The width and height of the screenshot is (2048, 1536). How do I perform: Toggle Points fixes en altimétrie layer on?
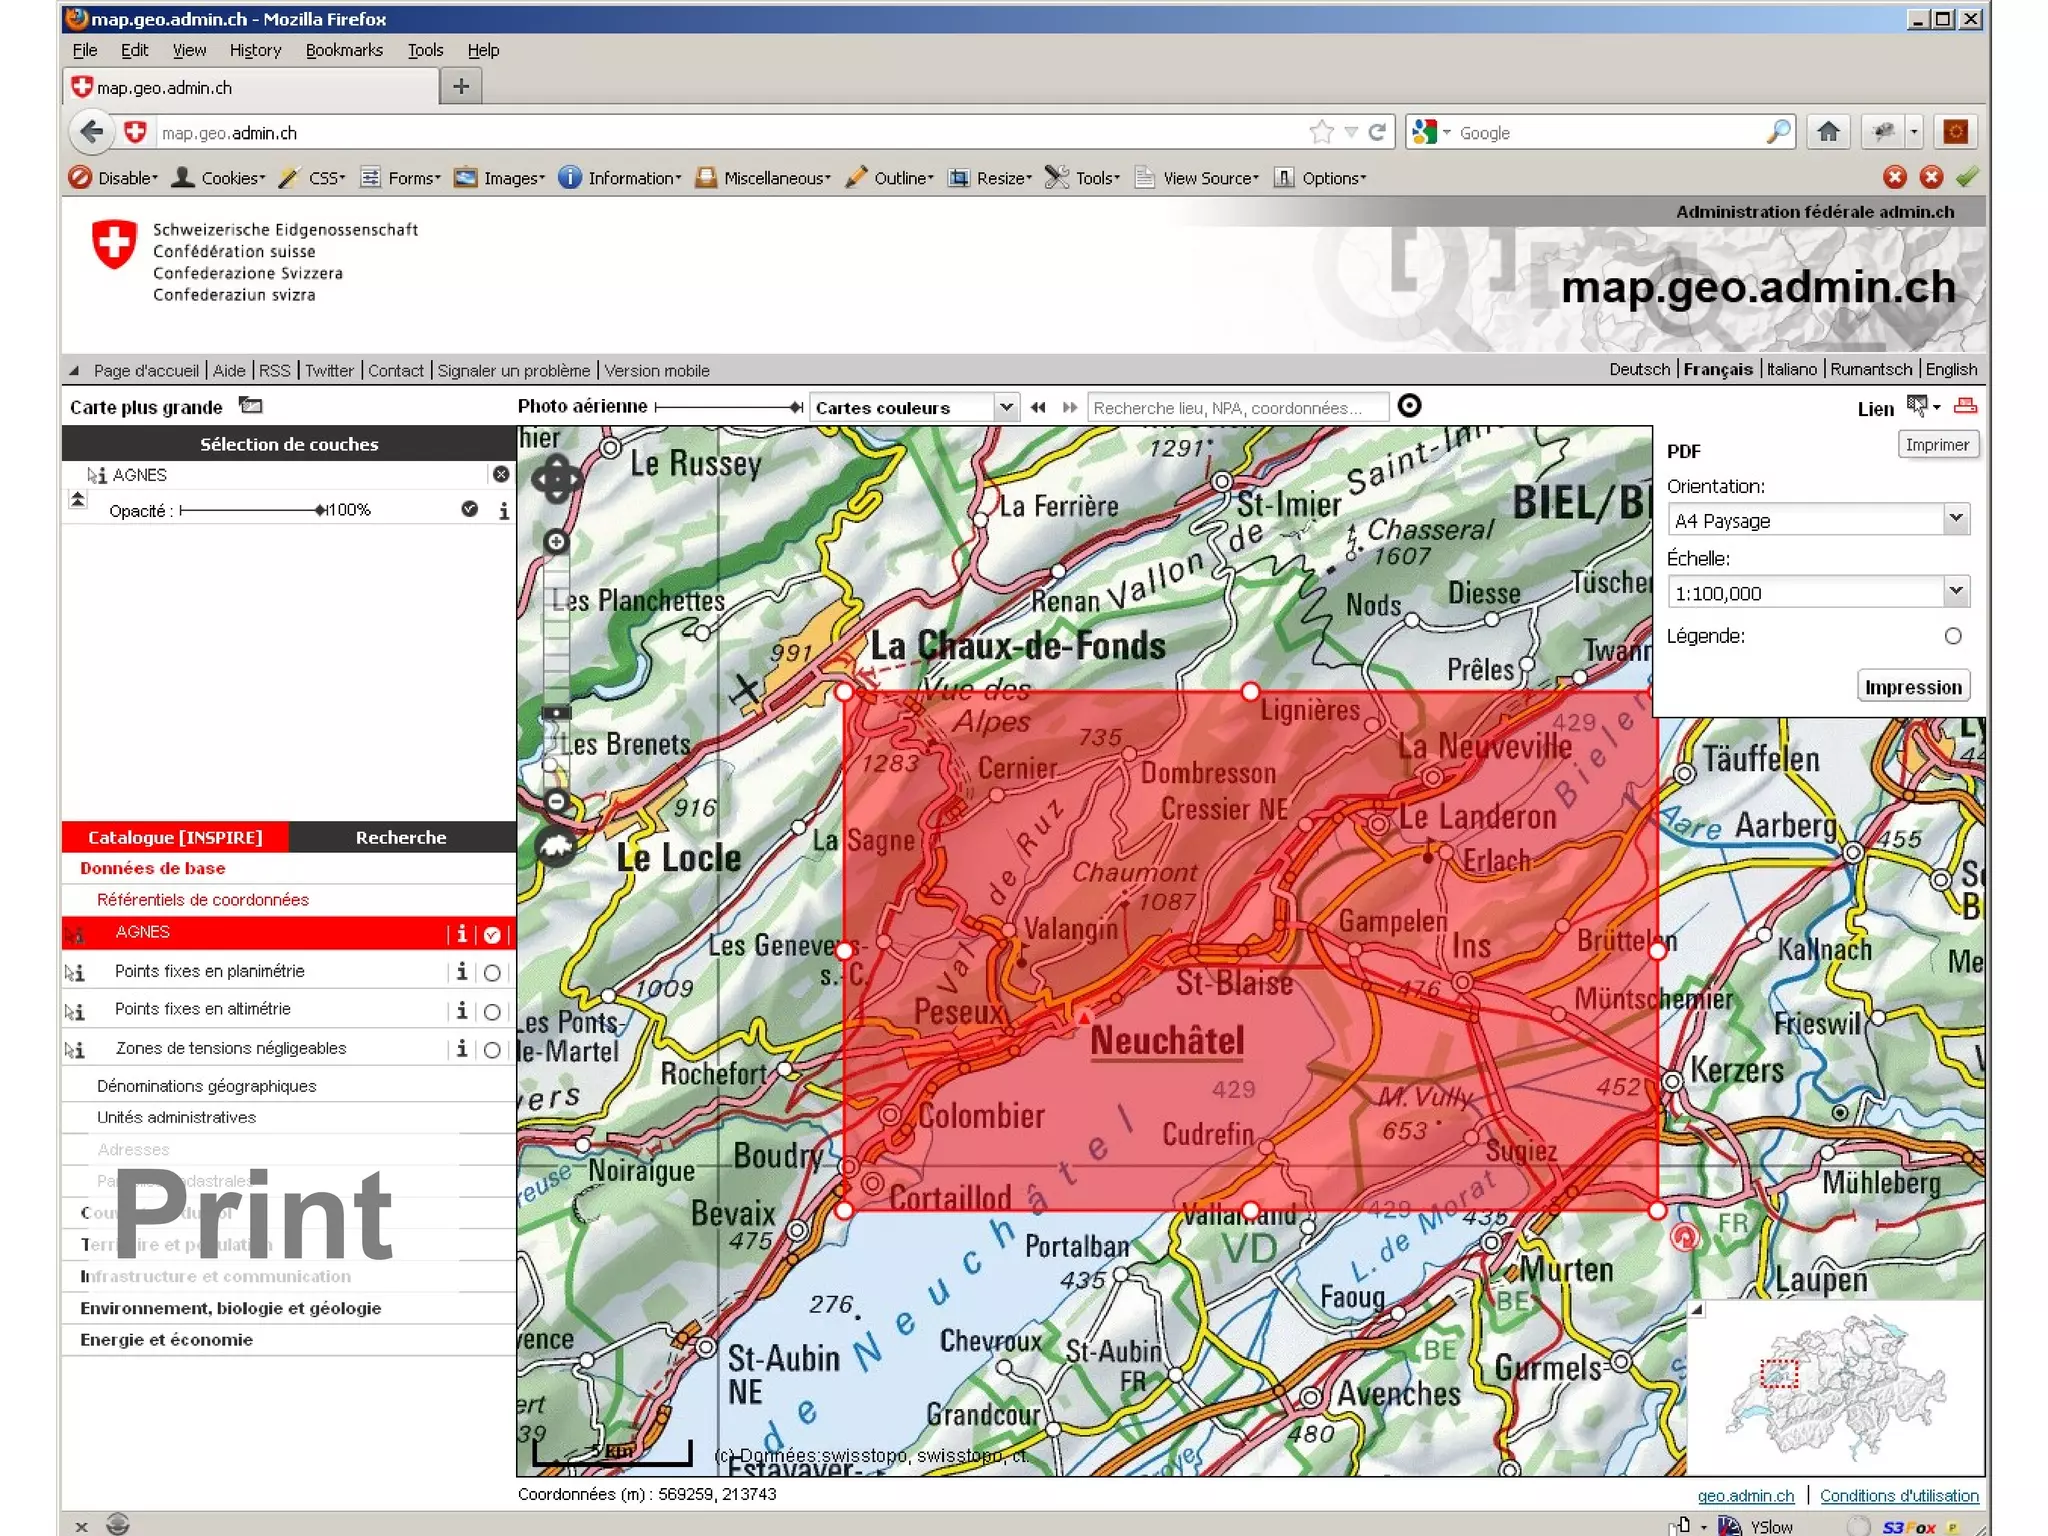click(x=492, y=1011)
